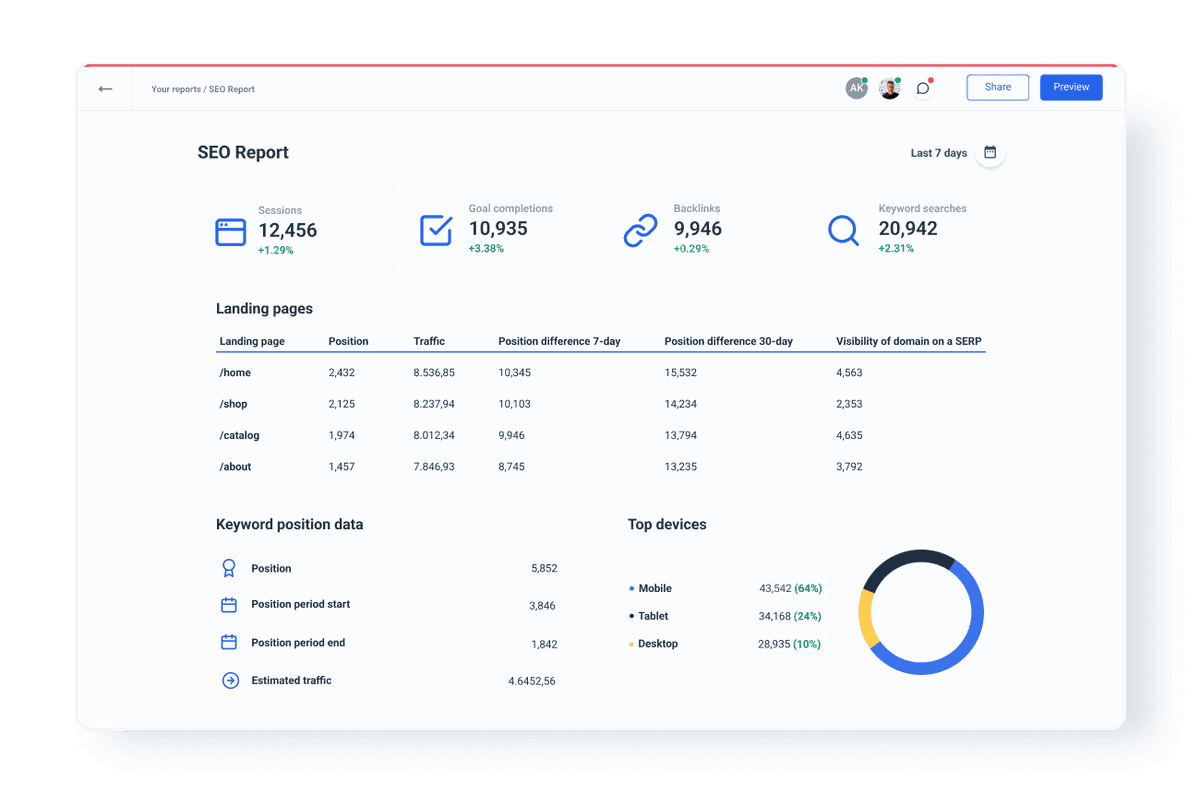The image size is (1200, 793).
Task: Click the back arrow in the header
Action: pyautogui.click(x=105, y=88)
